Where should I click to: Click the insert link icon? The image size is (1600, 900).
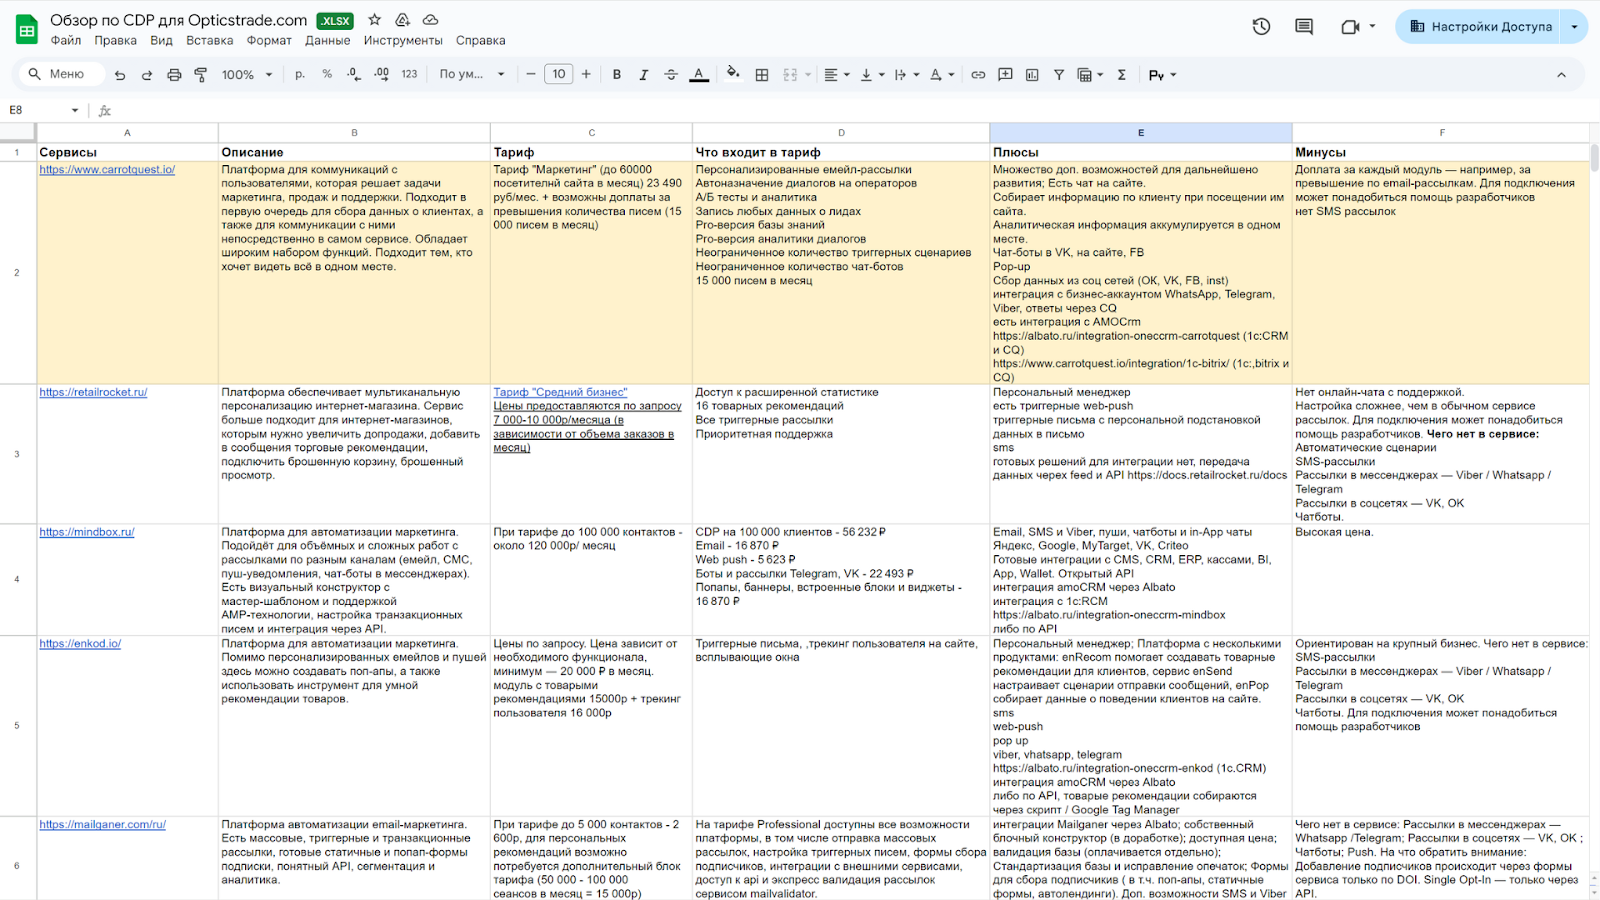[978, 75]
